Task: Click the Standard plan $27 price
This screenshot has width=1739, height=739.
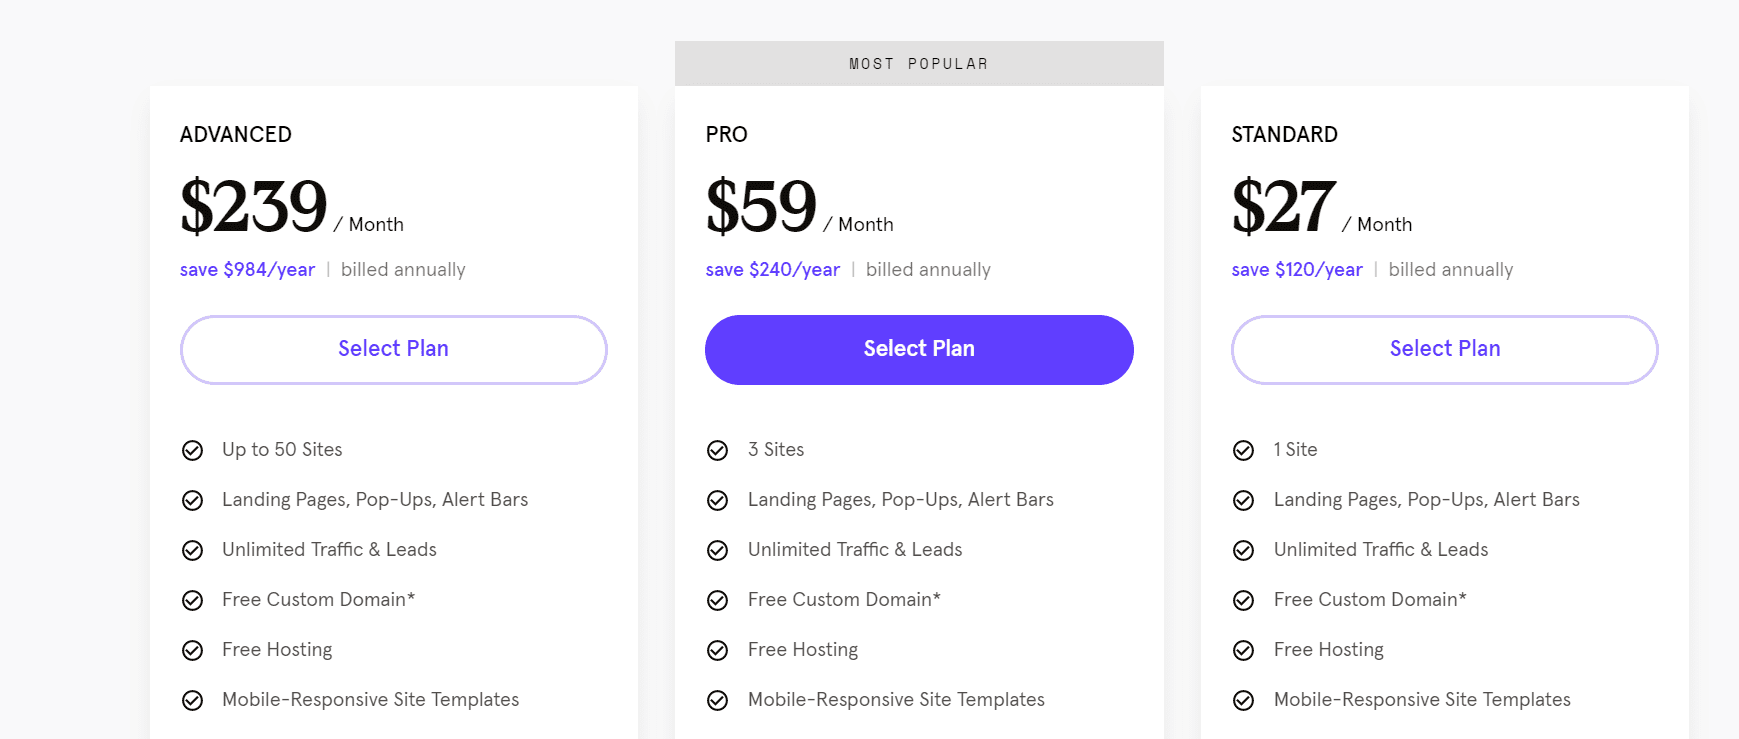Action: click(x=1283, y=207)
